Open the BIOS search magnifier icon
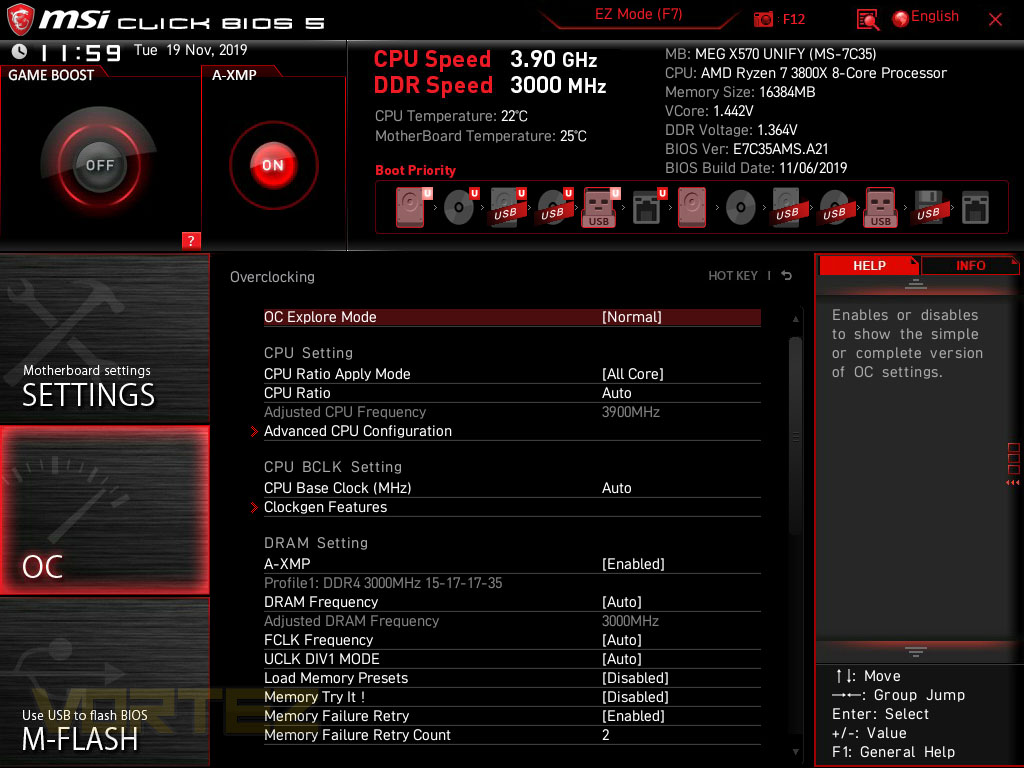The width and height of the screenshot is (1024, 768). (867, 20)
